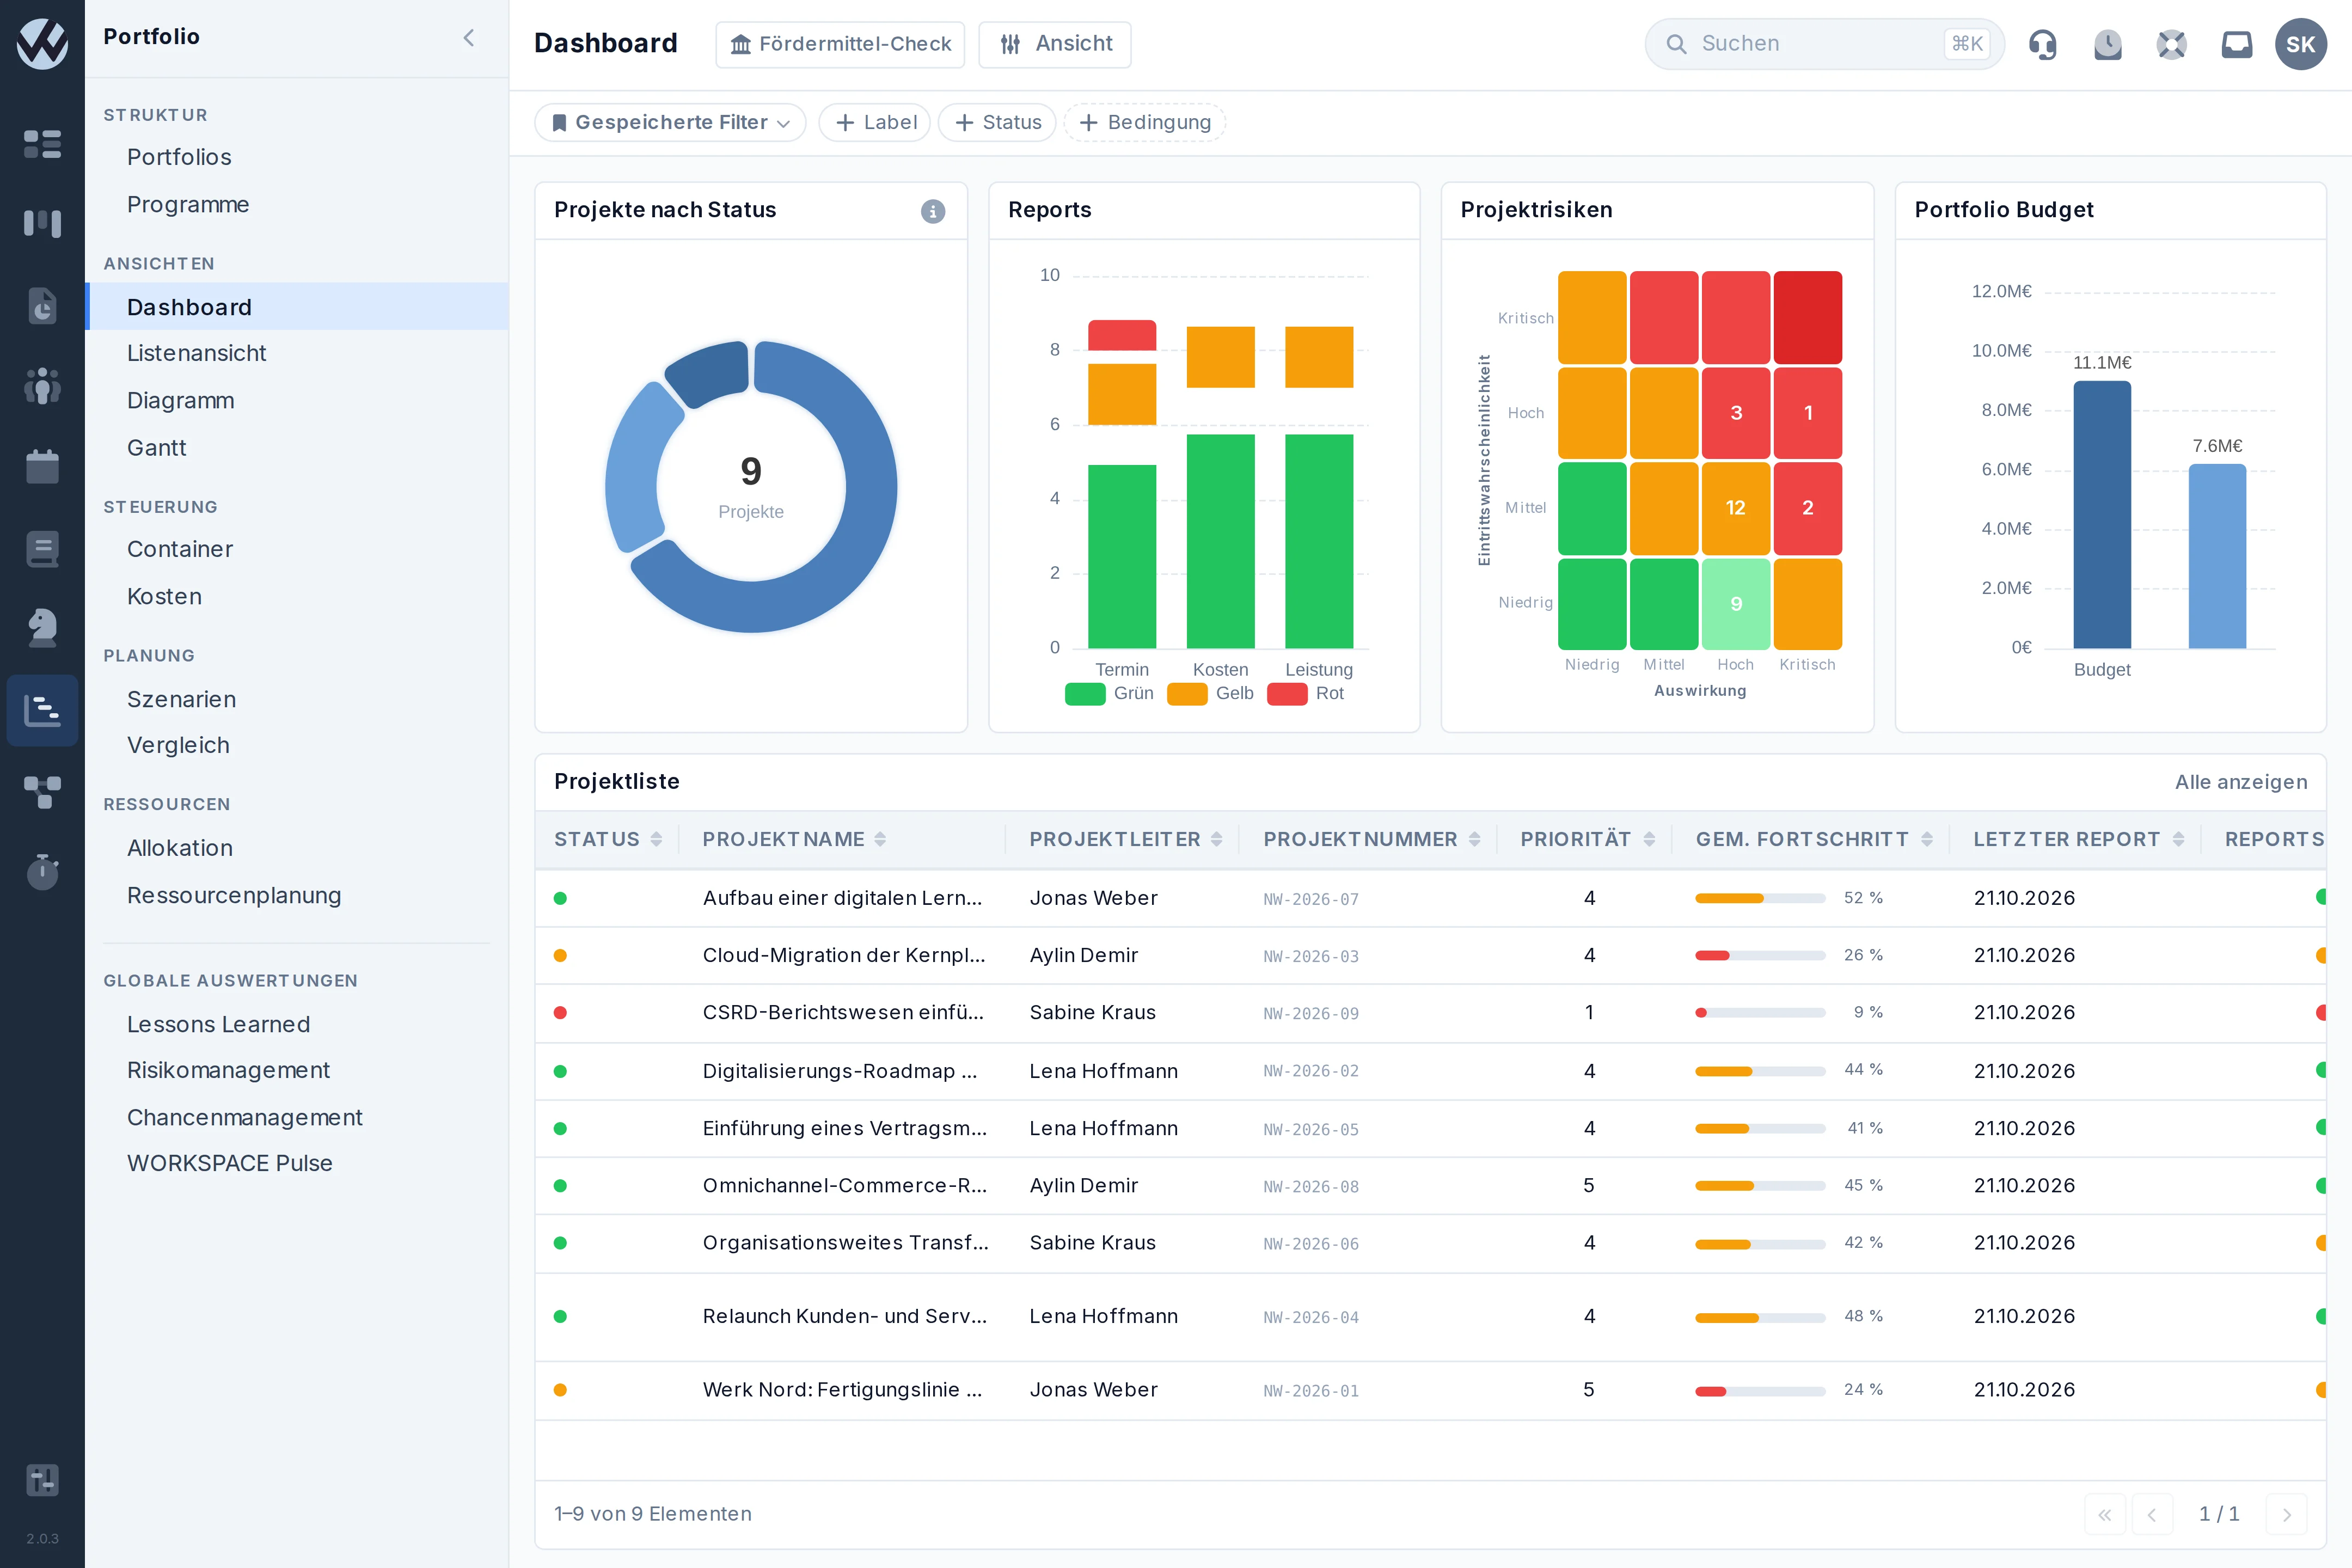Open the SK user avatar menu
This screenshot has height=1568, width=2352.
pyautogui.click(x=2301, y=44)
